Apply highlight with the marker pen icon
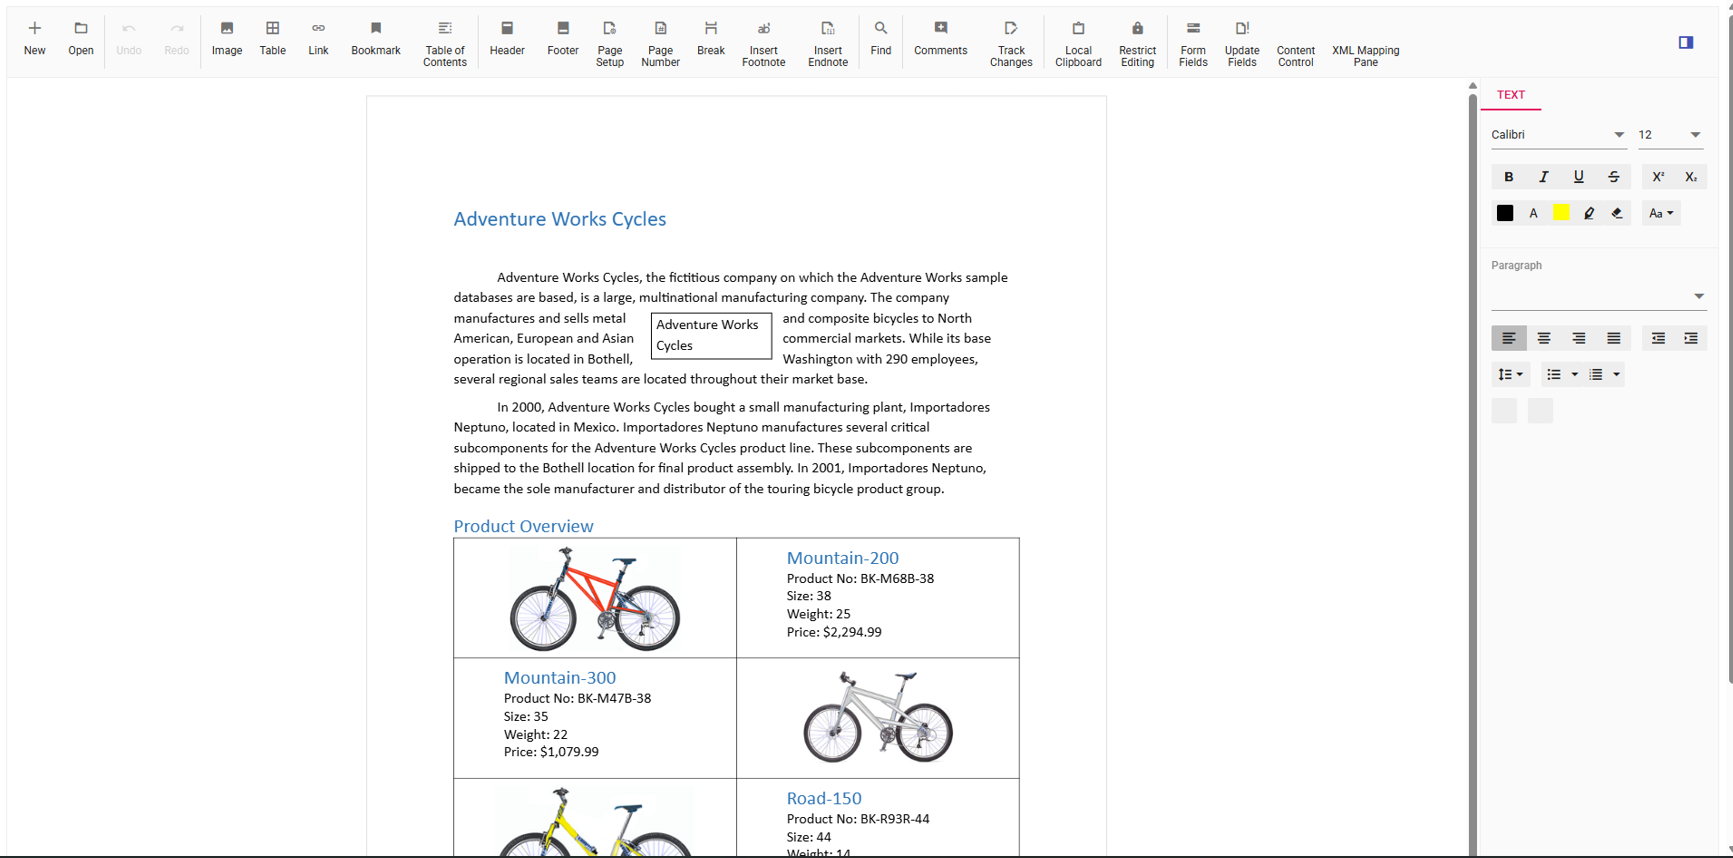 tap(1589, 213)
